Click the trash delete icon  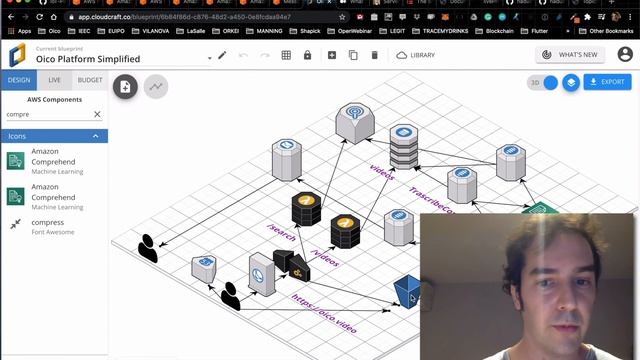pos(374,55)
